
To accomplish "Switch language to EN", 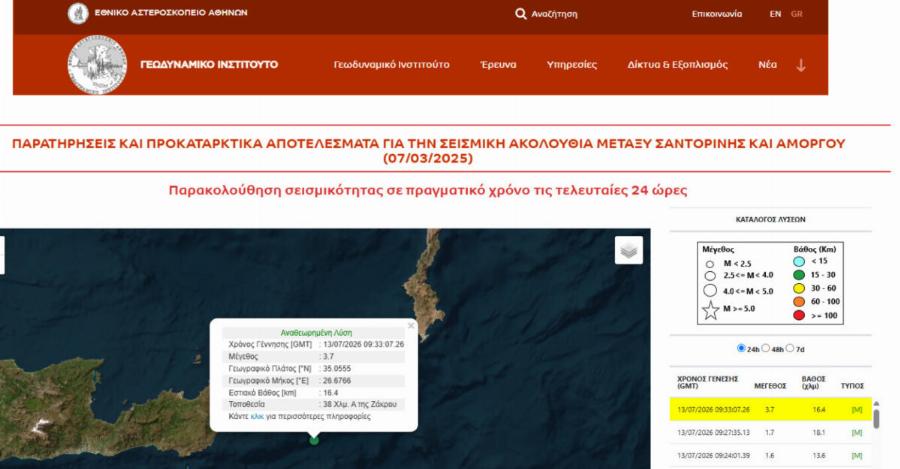I will click(x=775, y=14).
